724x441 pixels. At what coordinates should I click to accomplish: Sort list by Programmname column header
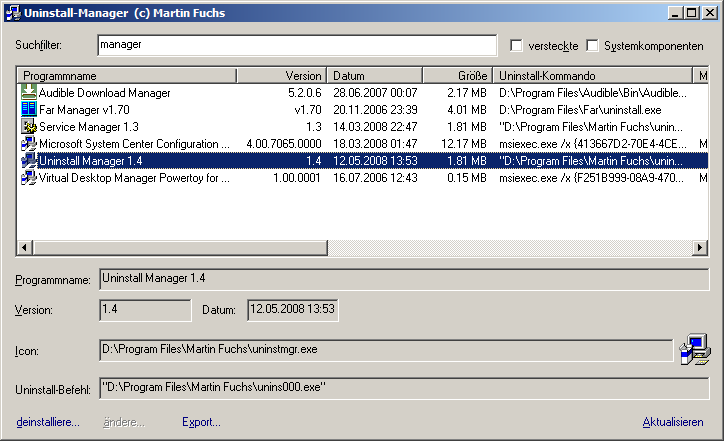point(127,75)
